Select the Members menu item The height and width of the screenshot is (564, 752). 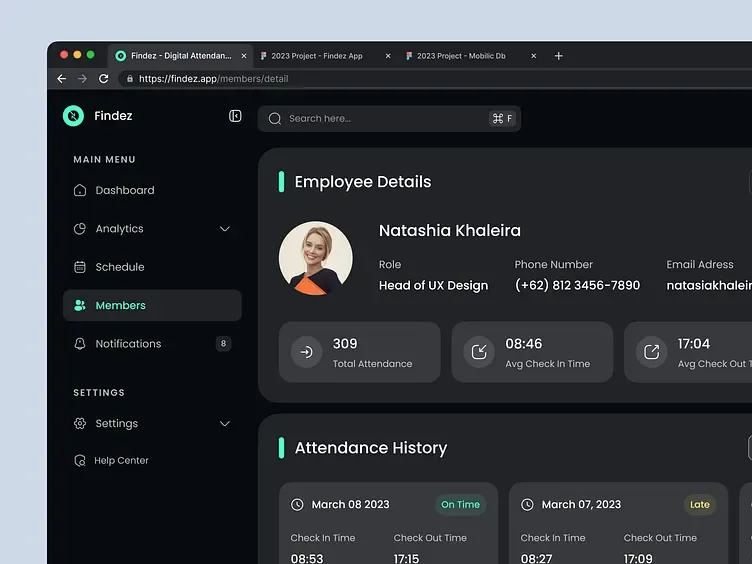pyautogui.click(x=152, y=306)
